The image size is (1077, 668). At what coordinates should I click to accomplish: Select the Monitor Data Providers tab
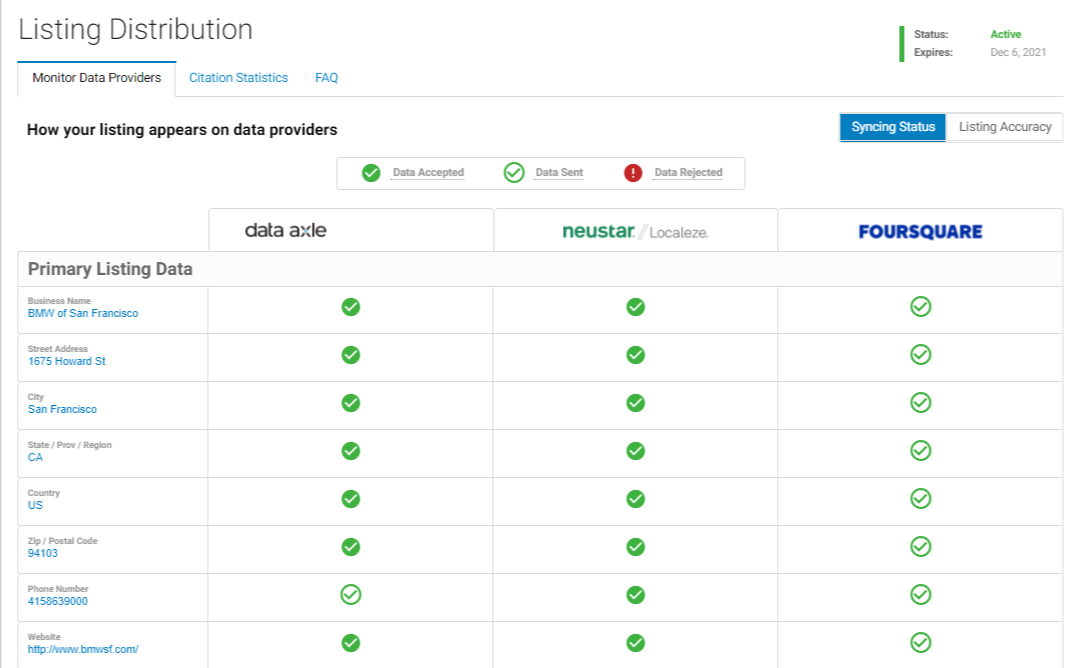point(96,78)
